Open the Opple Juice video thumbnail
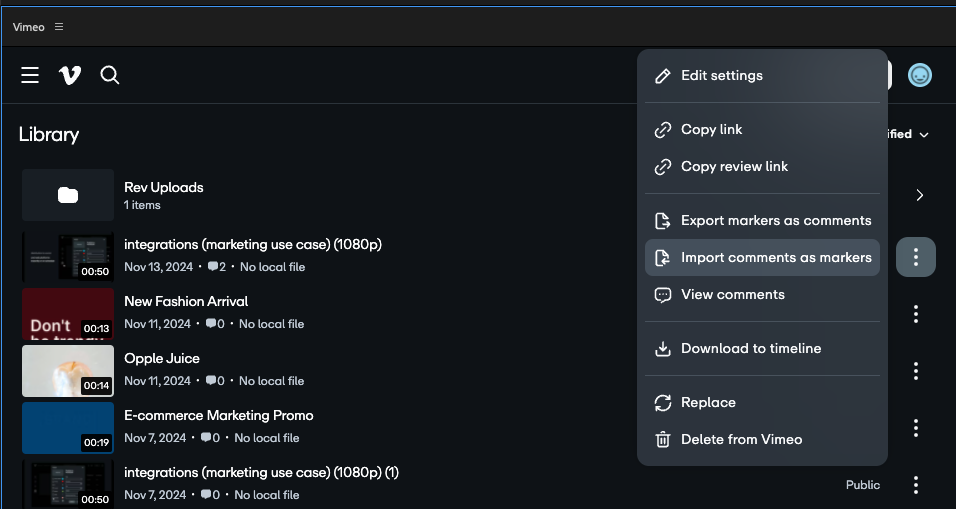The height and width of the screenshot is (509, 956). pos(68,371)
